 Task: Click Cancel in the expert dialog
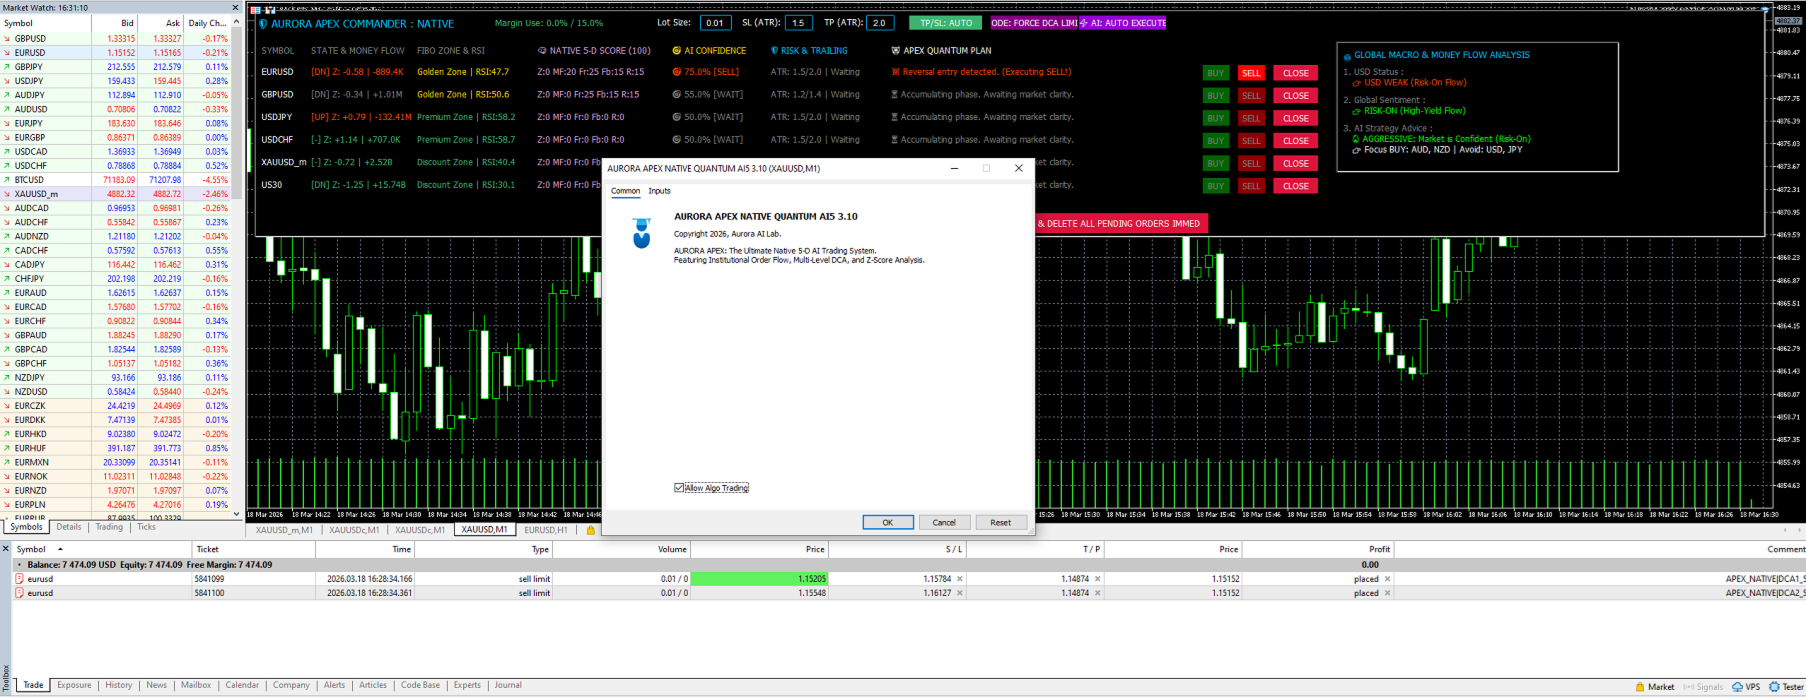[944, 522]
